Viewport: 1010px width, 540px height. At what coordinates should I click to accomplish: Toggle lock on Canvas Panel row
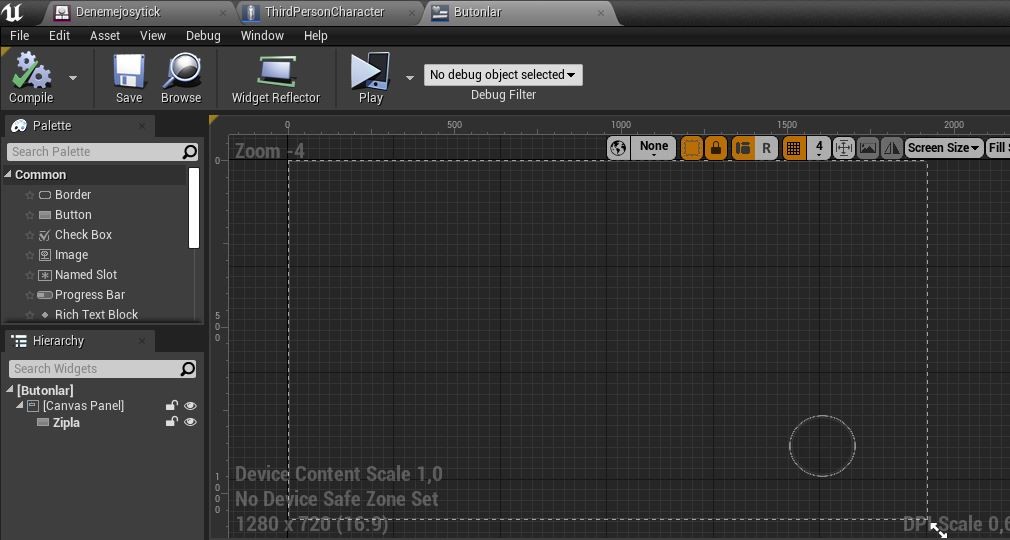pyautogui.click(x=171, y=405)
